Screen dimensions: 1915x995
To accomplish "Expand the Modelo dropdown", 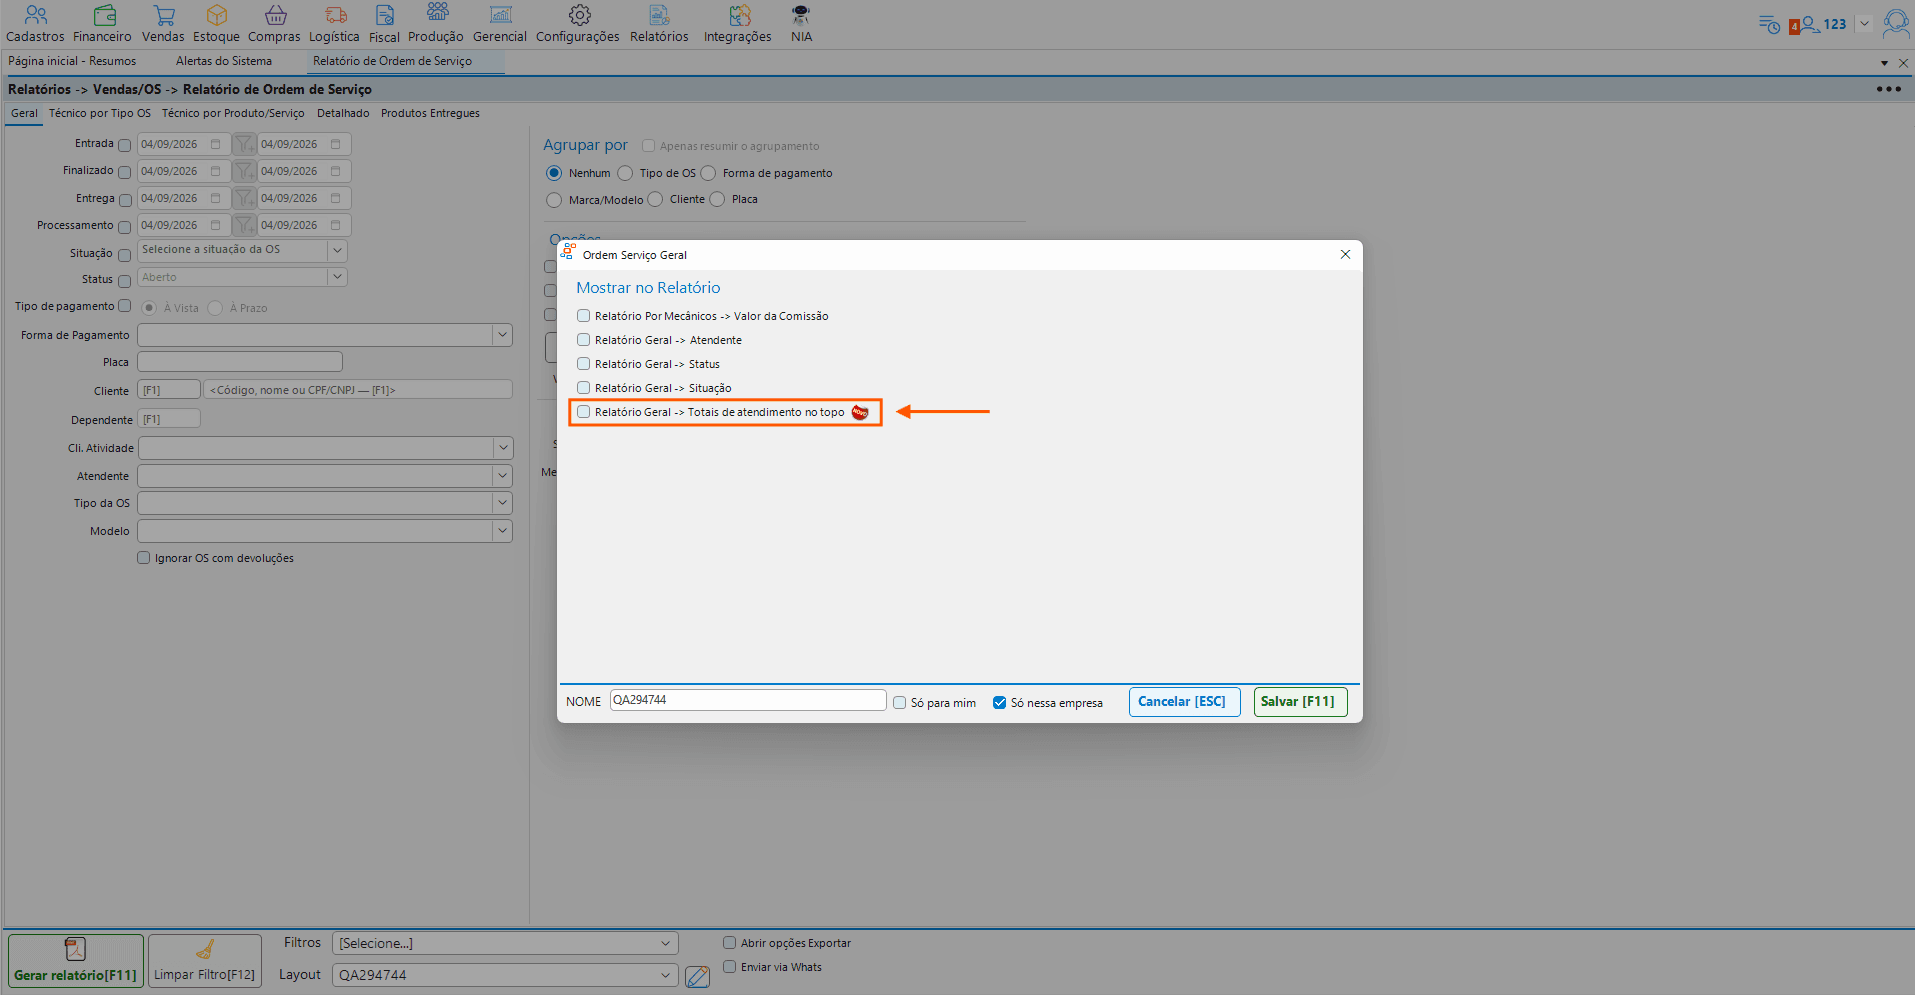I will 502,531.
